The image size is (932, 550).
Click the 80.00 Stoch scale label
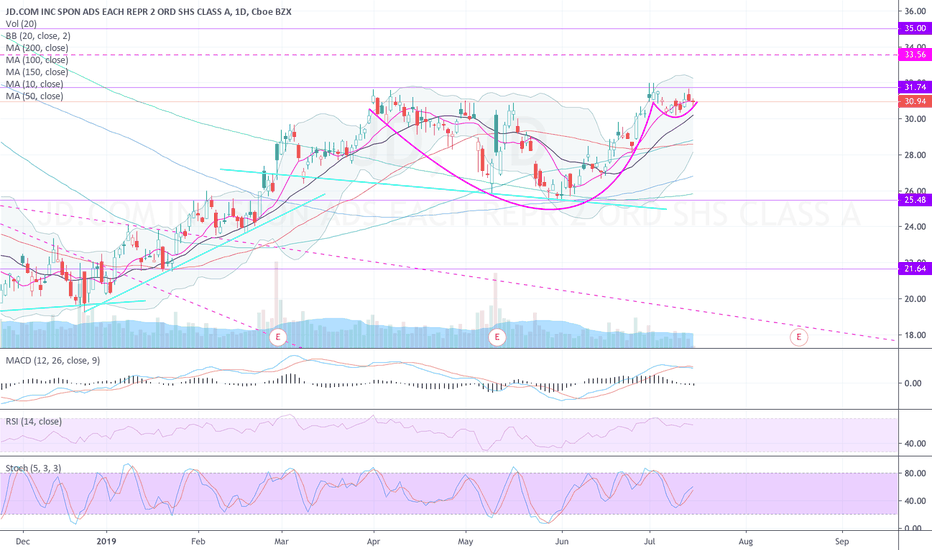(915, 473)
